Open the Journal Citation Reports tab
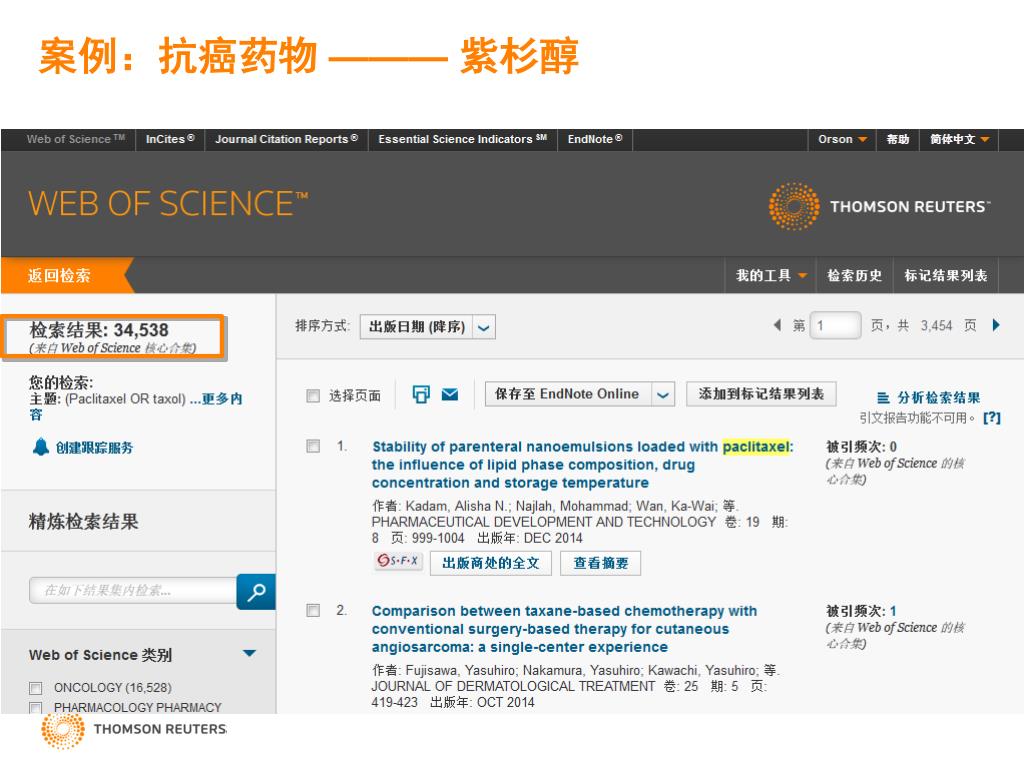This screenshot has width=1024, height=768. tap(287, 139)
